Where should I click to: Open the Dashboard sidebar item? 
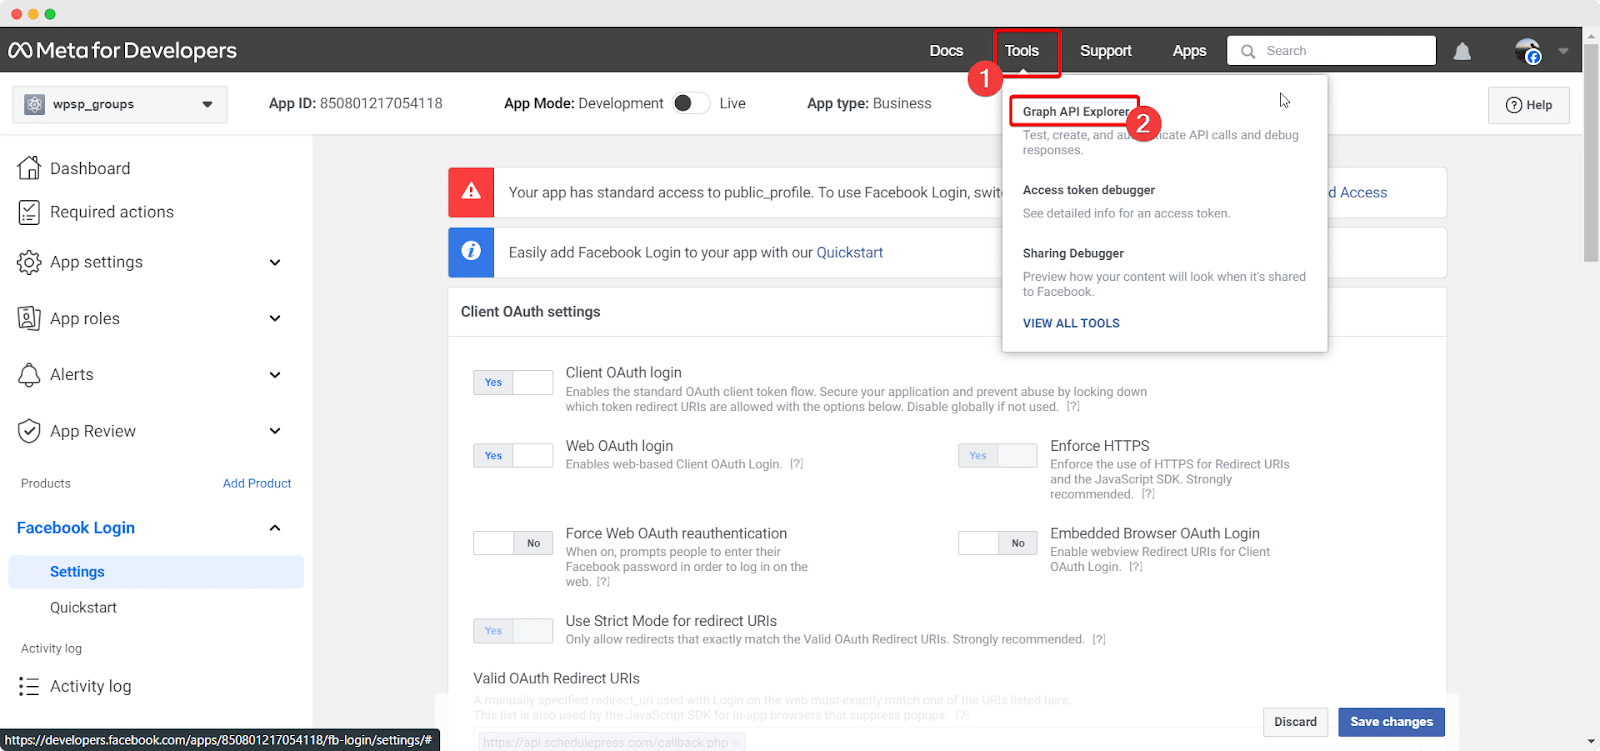(90, 168)
